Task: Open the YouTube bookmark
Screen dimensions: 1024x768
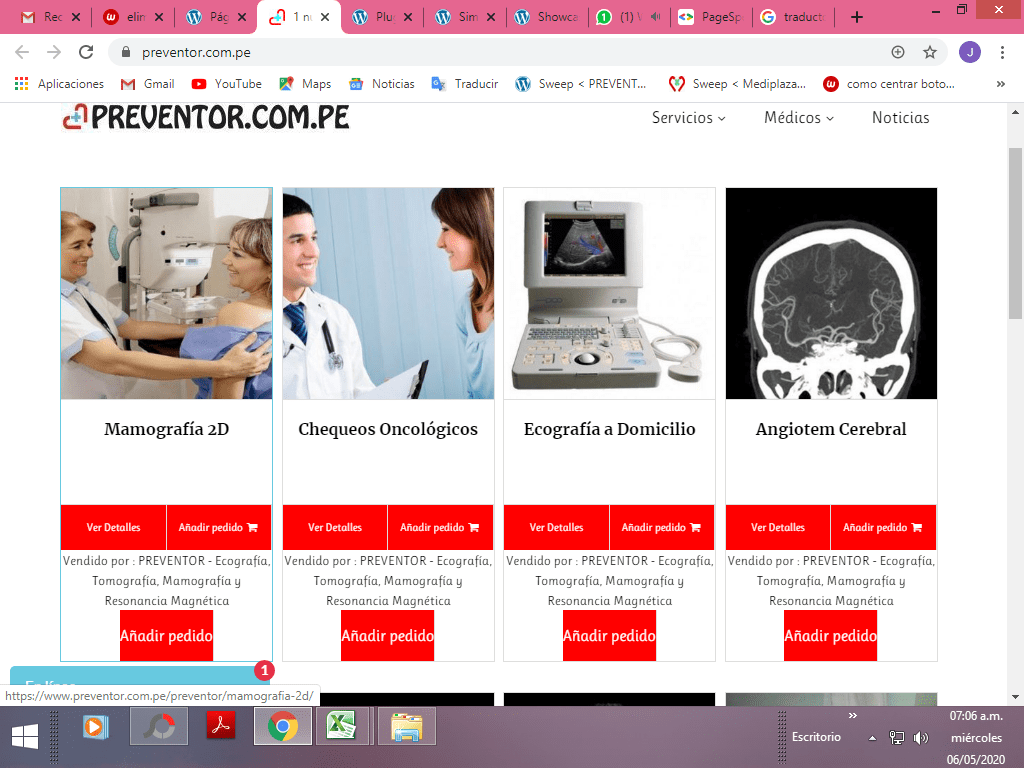Action: [x=227, y=84]
